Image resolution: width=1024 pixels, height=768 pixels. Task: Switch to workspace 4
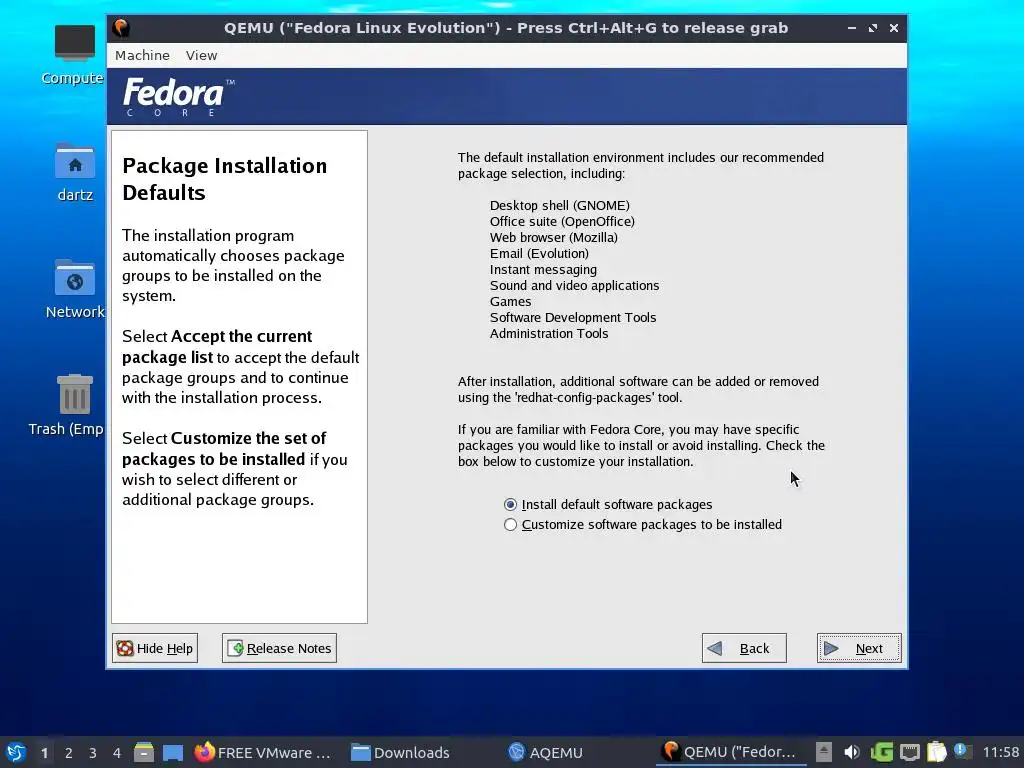tap(117, 753)
